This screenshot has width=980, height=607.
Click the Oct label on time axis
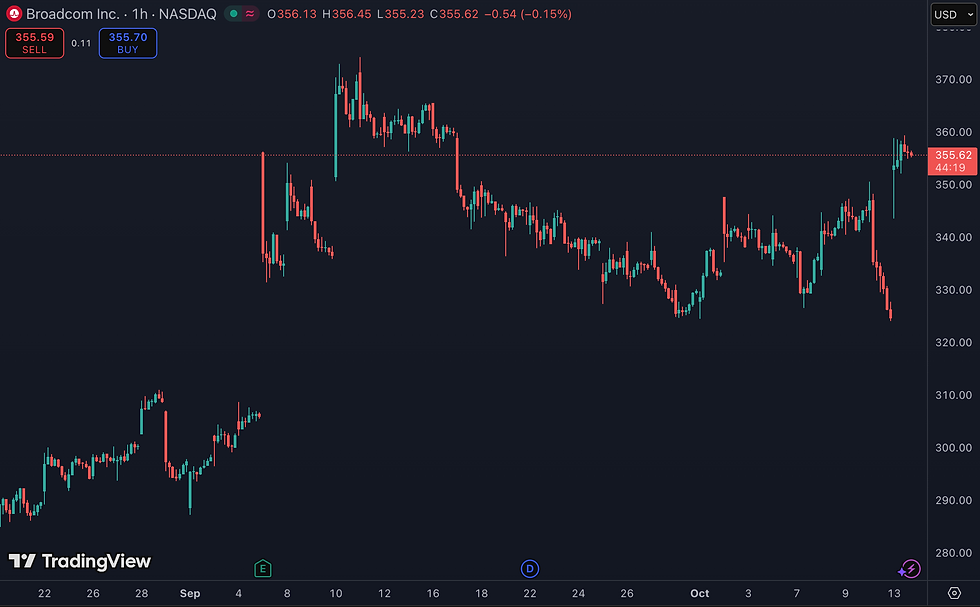pos(699,593)
